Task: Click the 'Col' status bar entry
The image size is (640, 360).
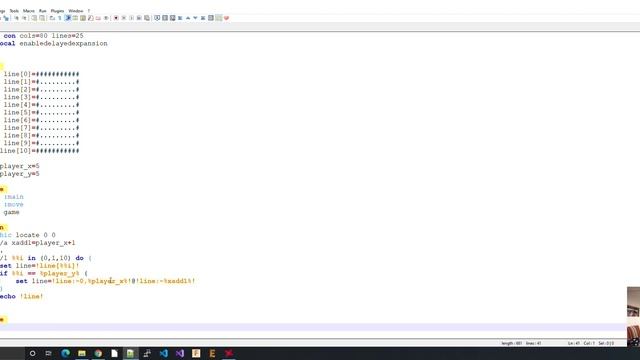Action: pyautogui.click(x=589, y=343)
